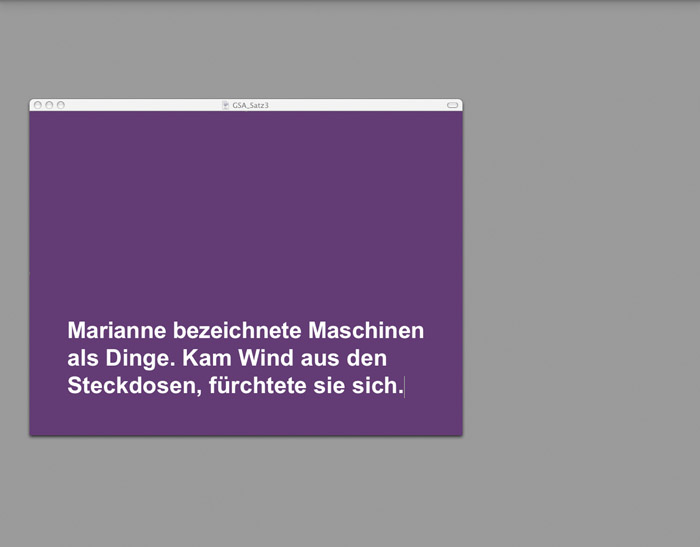Place cursor after "sich." at text end
Viewport: 700px width, 547px height.
[404, 386]
